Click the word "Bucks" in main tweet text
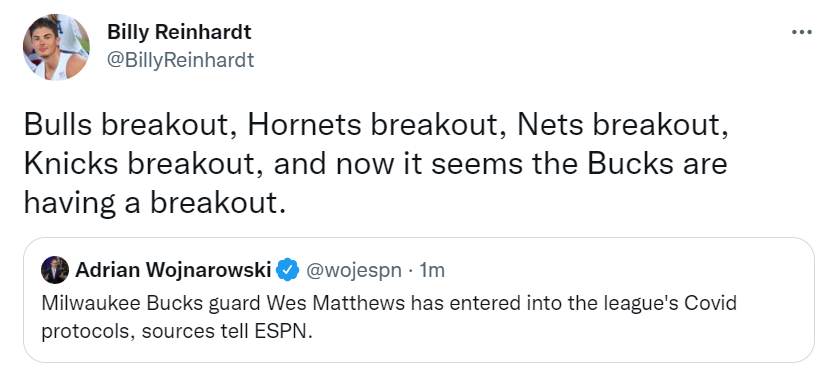This screenshot has width=824, height=379. coord(630,163)
